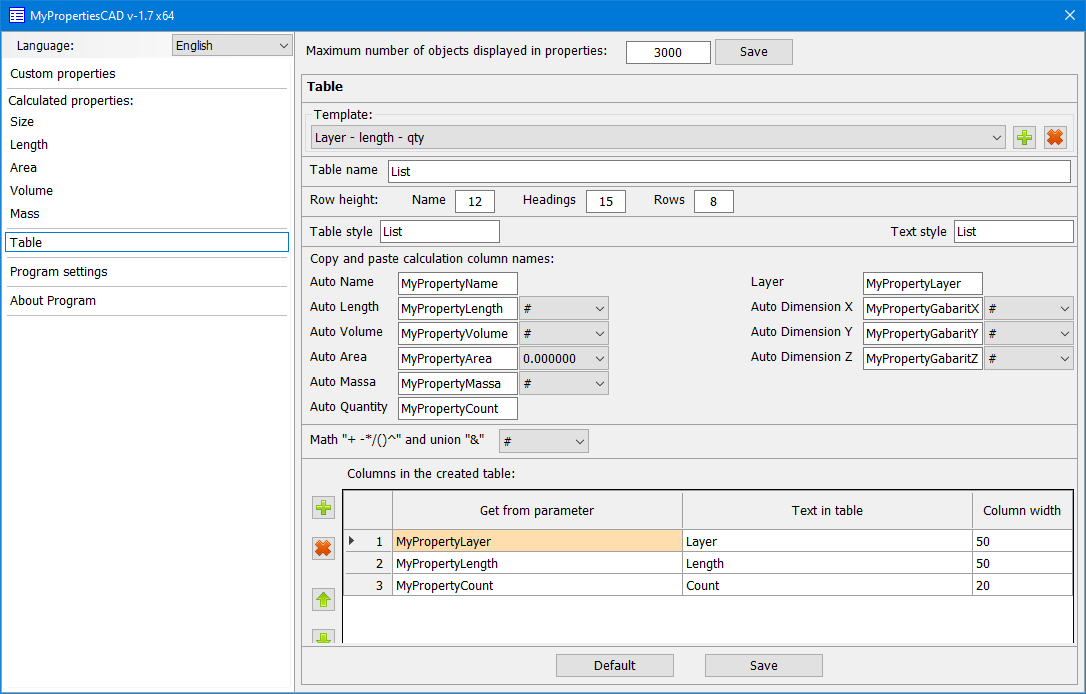Screen dimensions: 1086x694
Task: Click the Default button at the bottom
Action: (614, 666)
